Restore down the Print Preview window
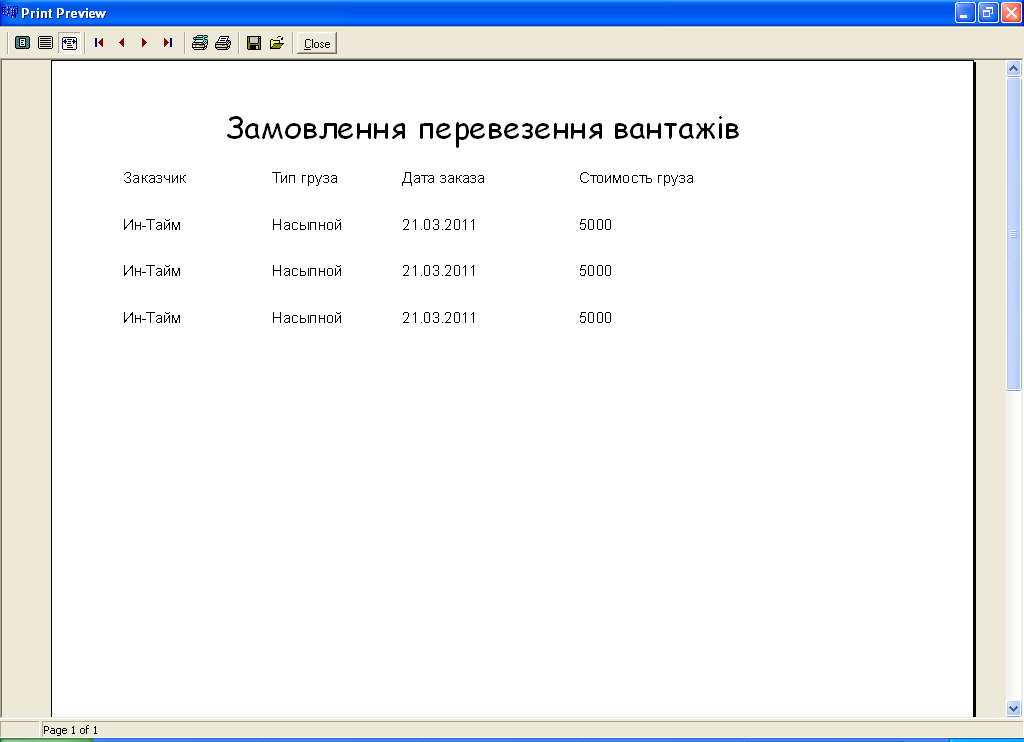The image size is (1024, 742). [x=988, y=12]
